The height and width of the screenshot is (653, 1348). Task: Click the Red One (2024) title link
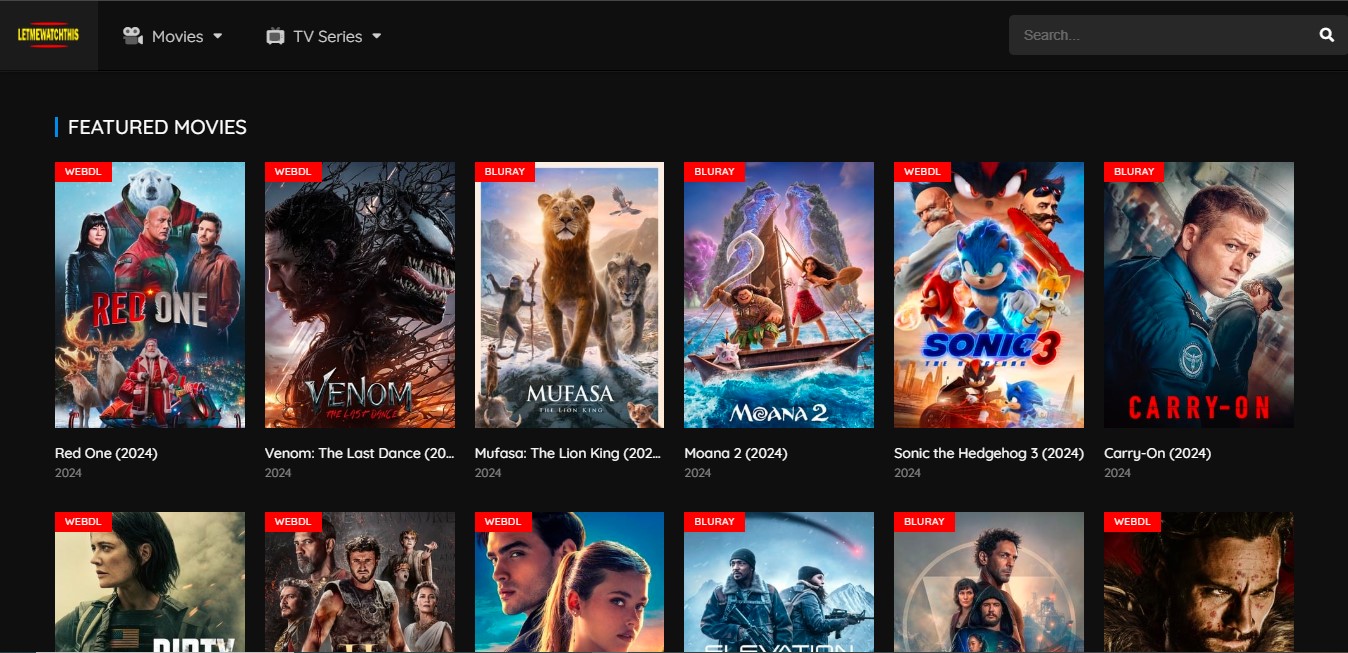[106, 453]
